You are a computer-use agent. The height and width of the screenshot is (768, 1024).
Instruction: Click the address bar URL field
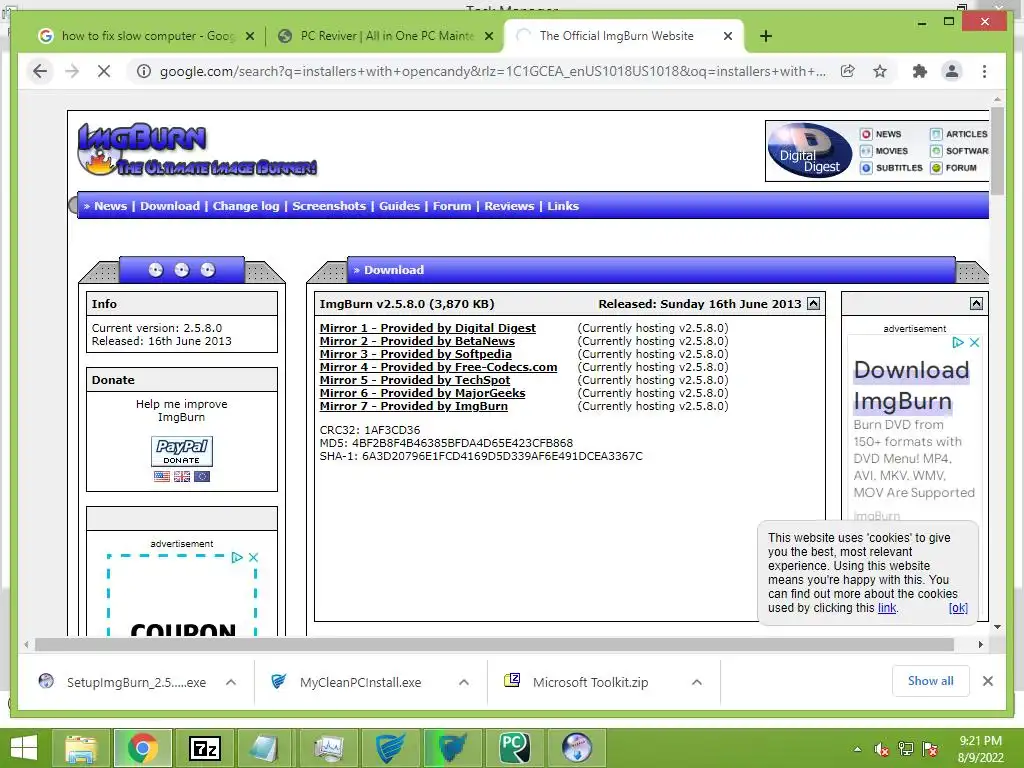point(493,71)
